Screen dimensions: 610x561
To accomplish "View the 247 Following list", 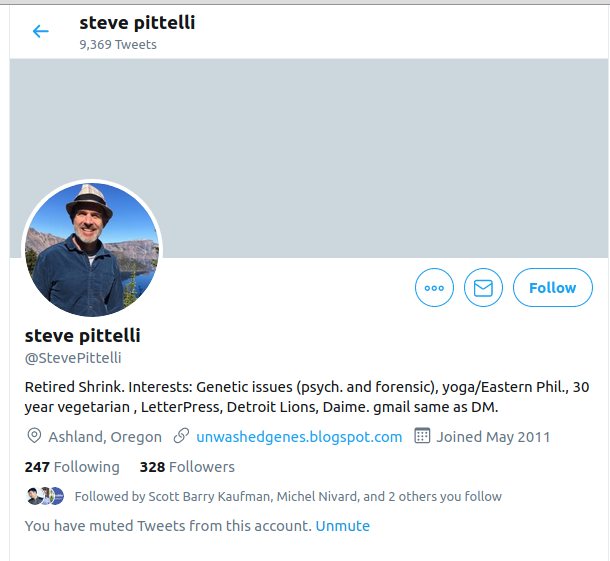I will 72,467.
